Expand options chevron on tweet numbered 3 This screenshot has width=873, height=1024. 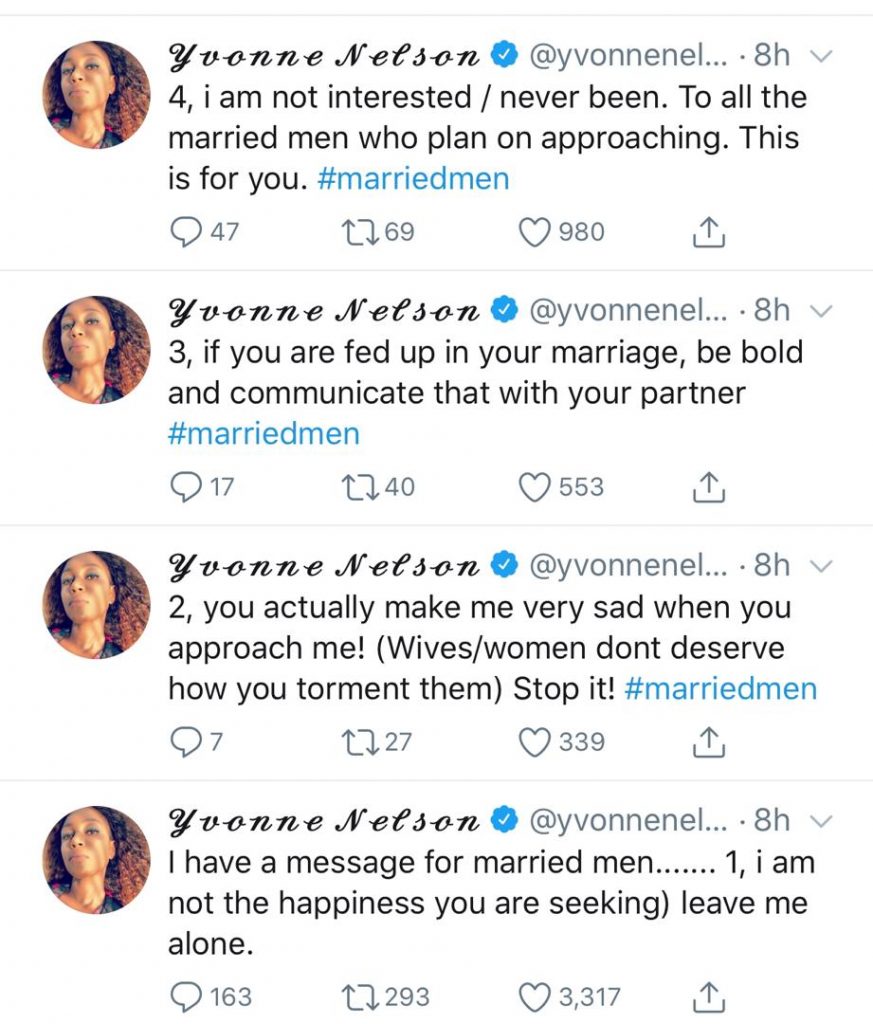822,312
